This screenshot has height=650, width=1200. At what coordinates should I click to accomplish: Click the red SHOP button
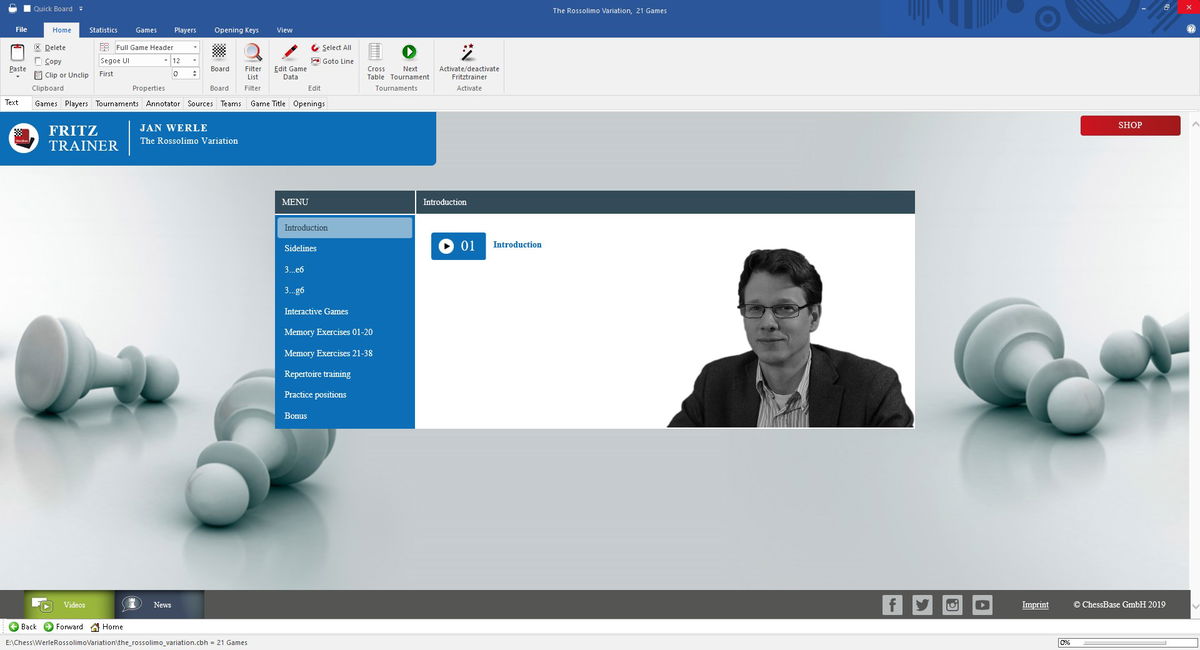pos(1130,125)
